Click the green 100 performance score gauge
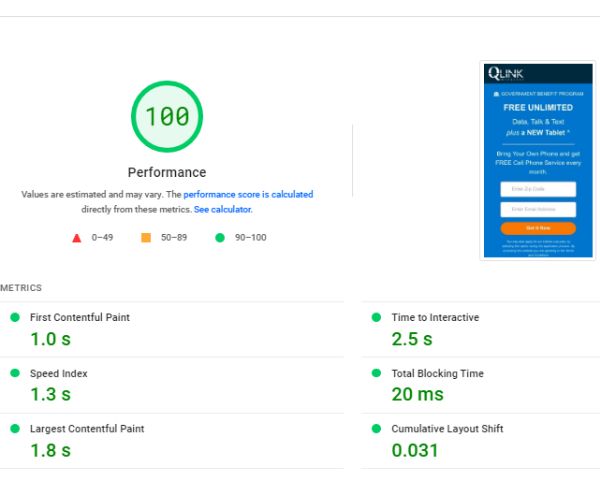This screenshot has width=600, height=500. [167, 116]
